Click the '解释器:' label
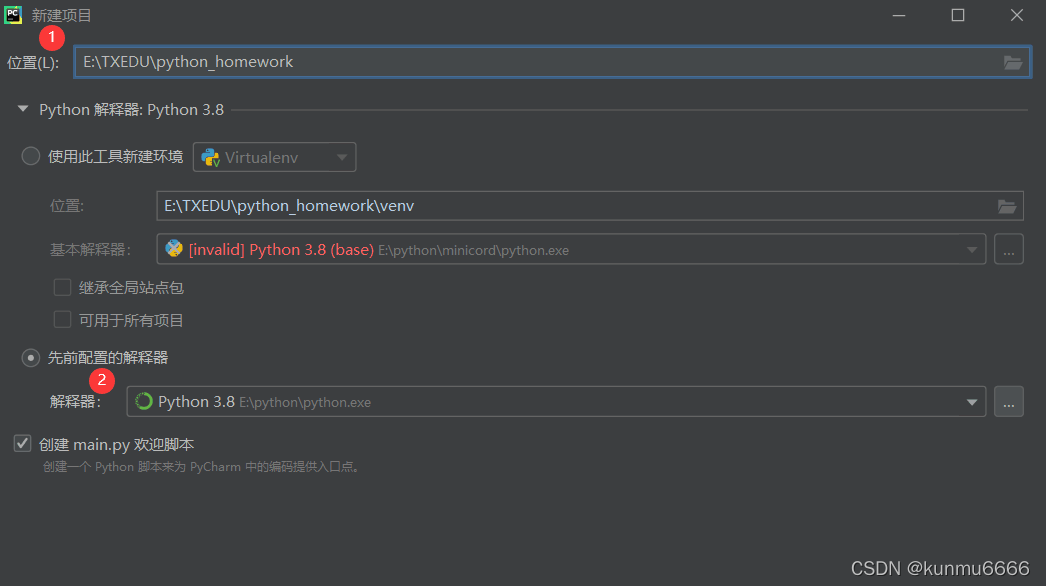This screenshot has width=1046, height=586. point(75,402)
